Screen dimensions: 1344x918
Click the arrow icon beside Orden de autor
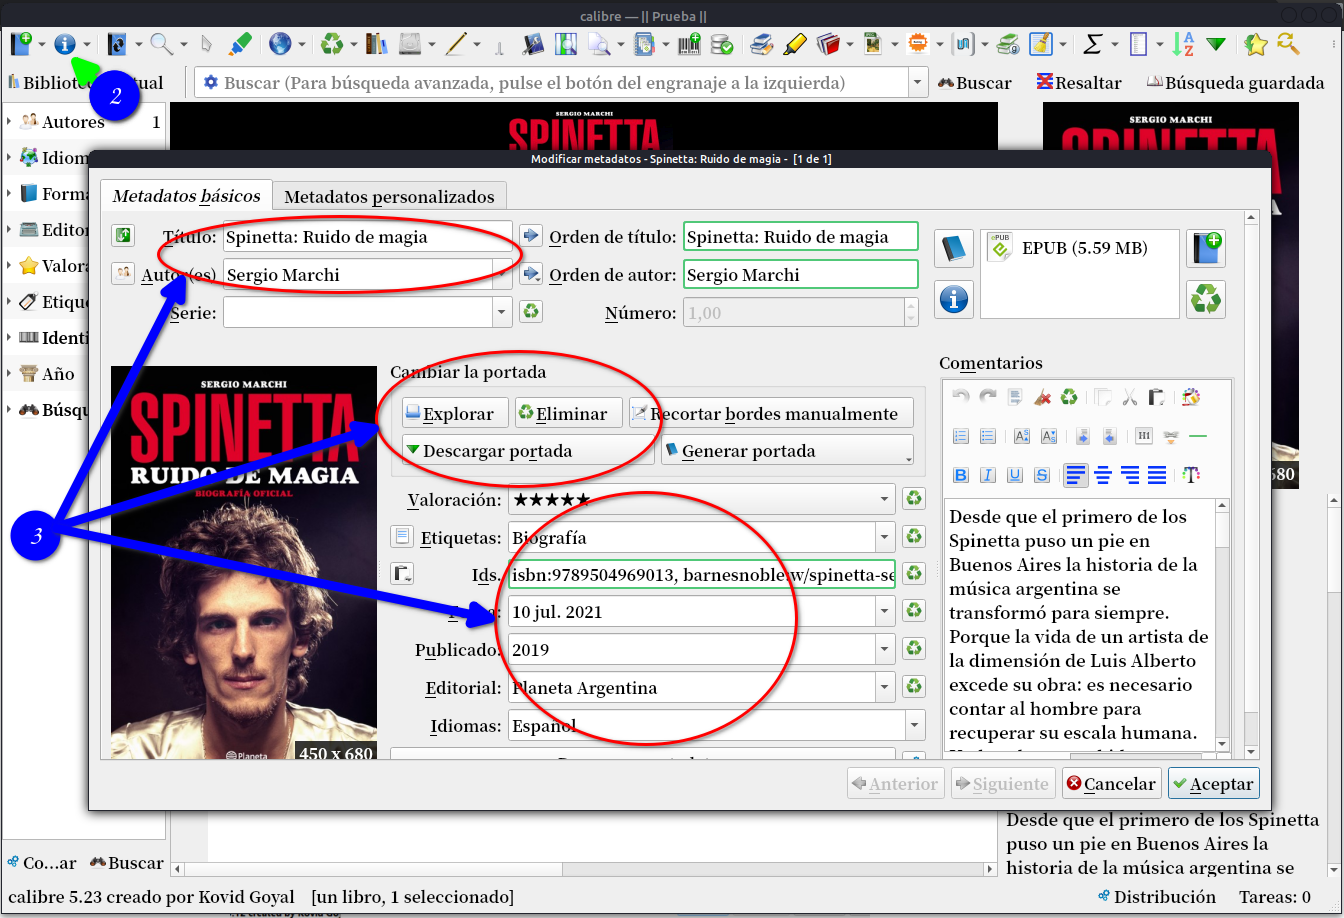point(531,273)
